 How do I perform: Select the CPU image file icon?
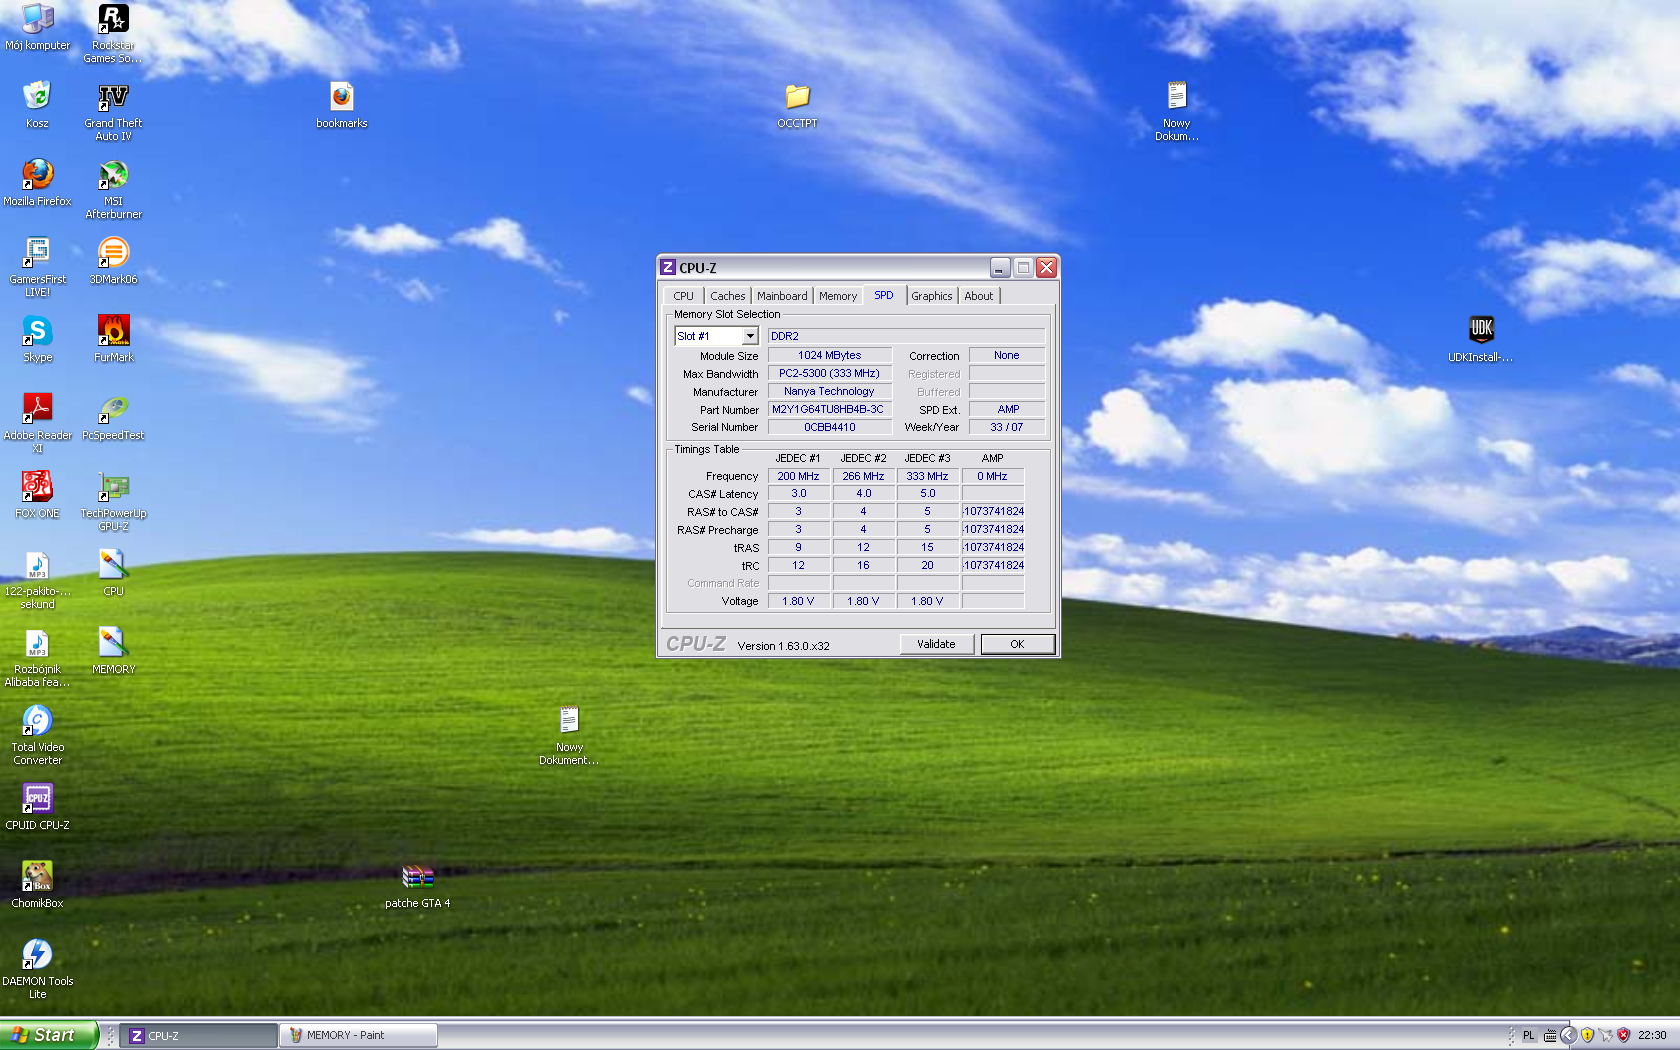(x=113, y=572)
